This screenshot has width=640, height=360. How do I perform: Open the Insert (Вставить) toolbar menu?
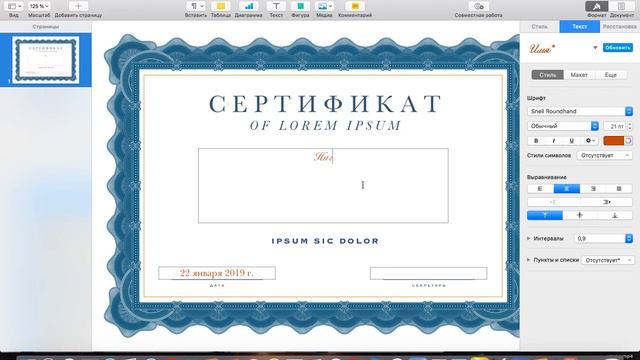point(196,7)
